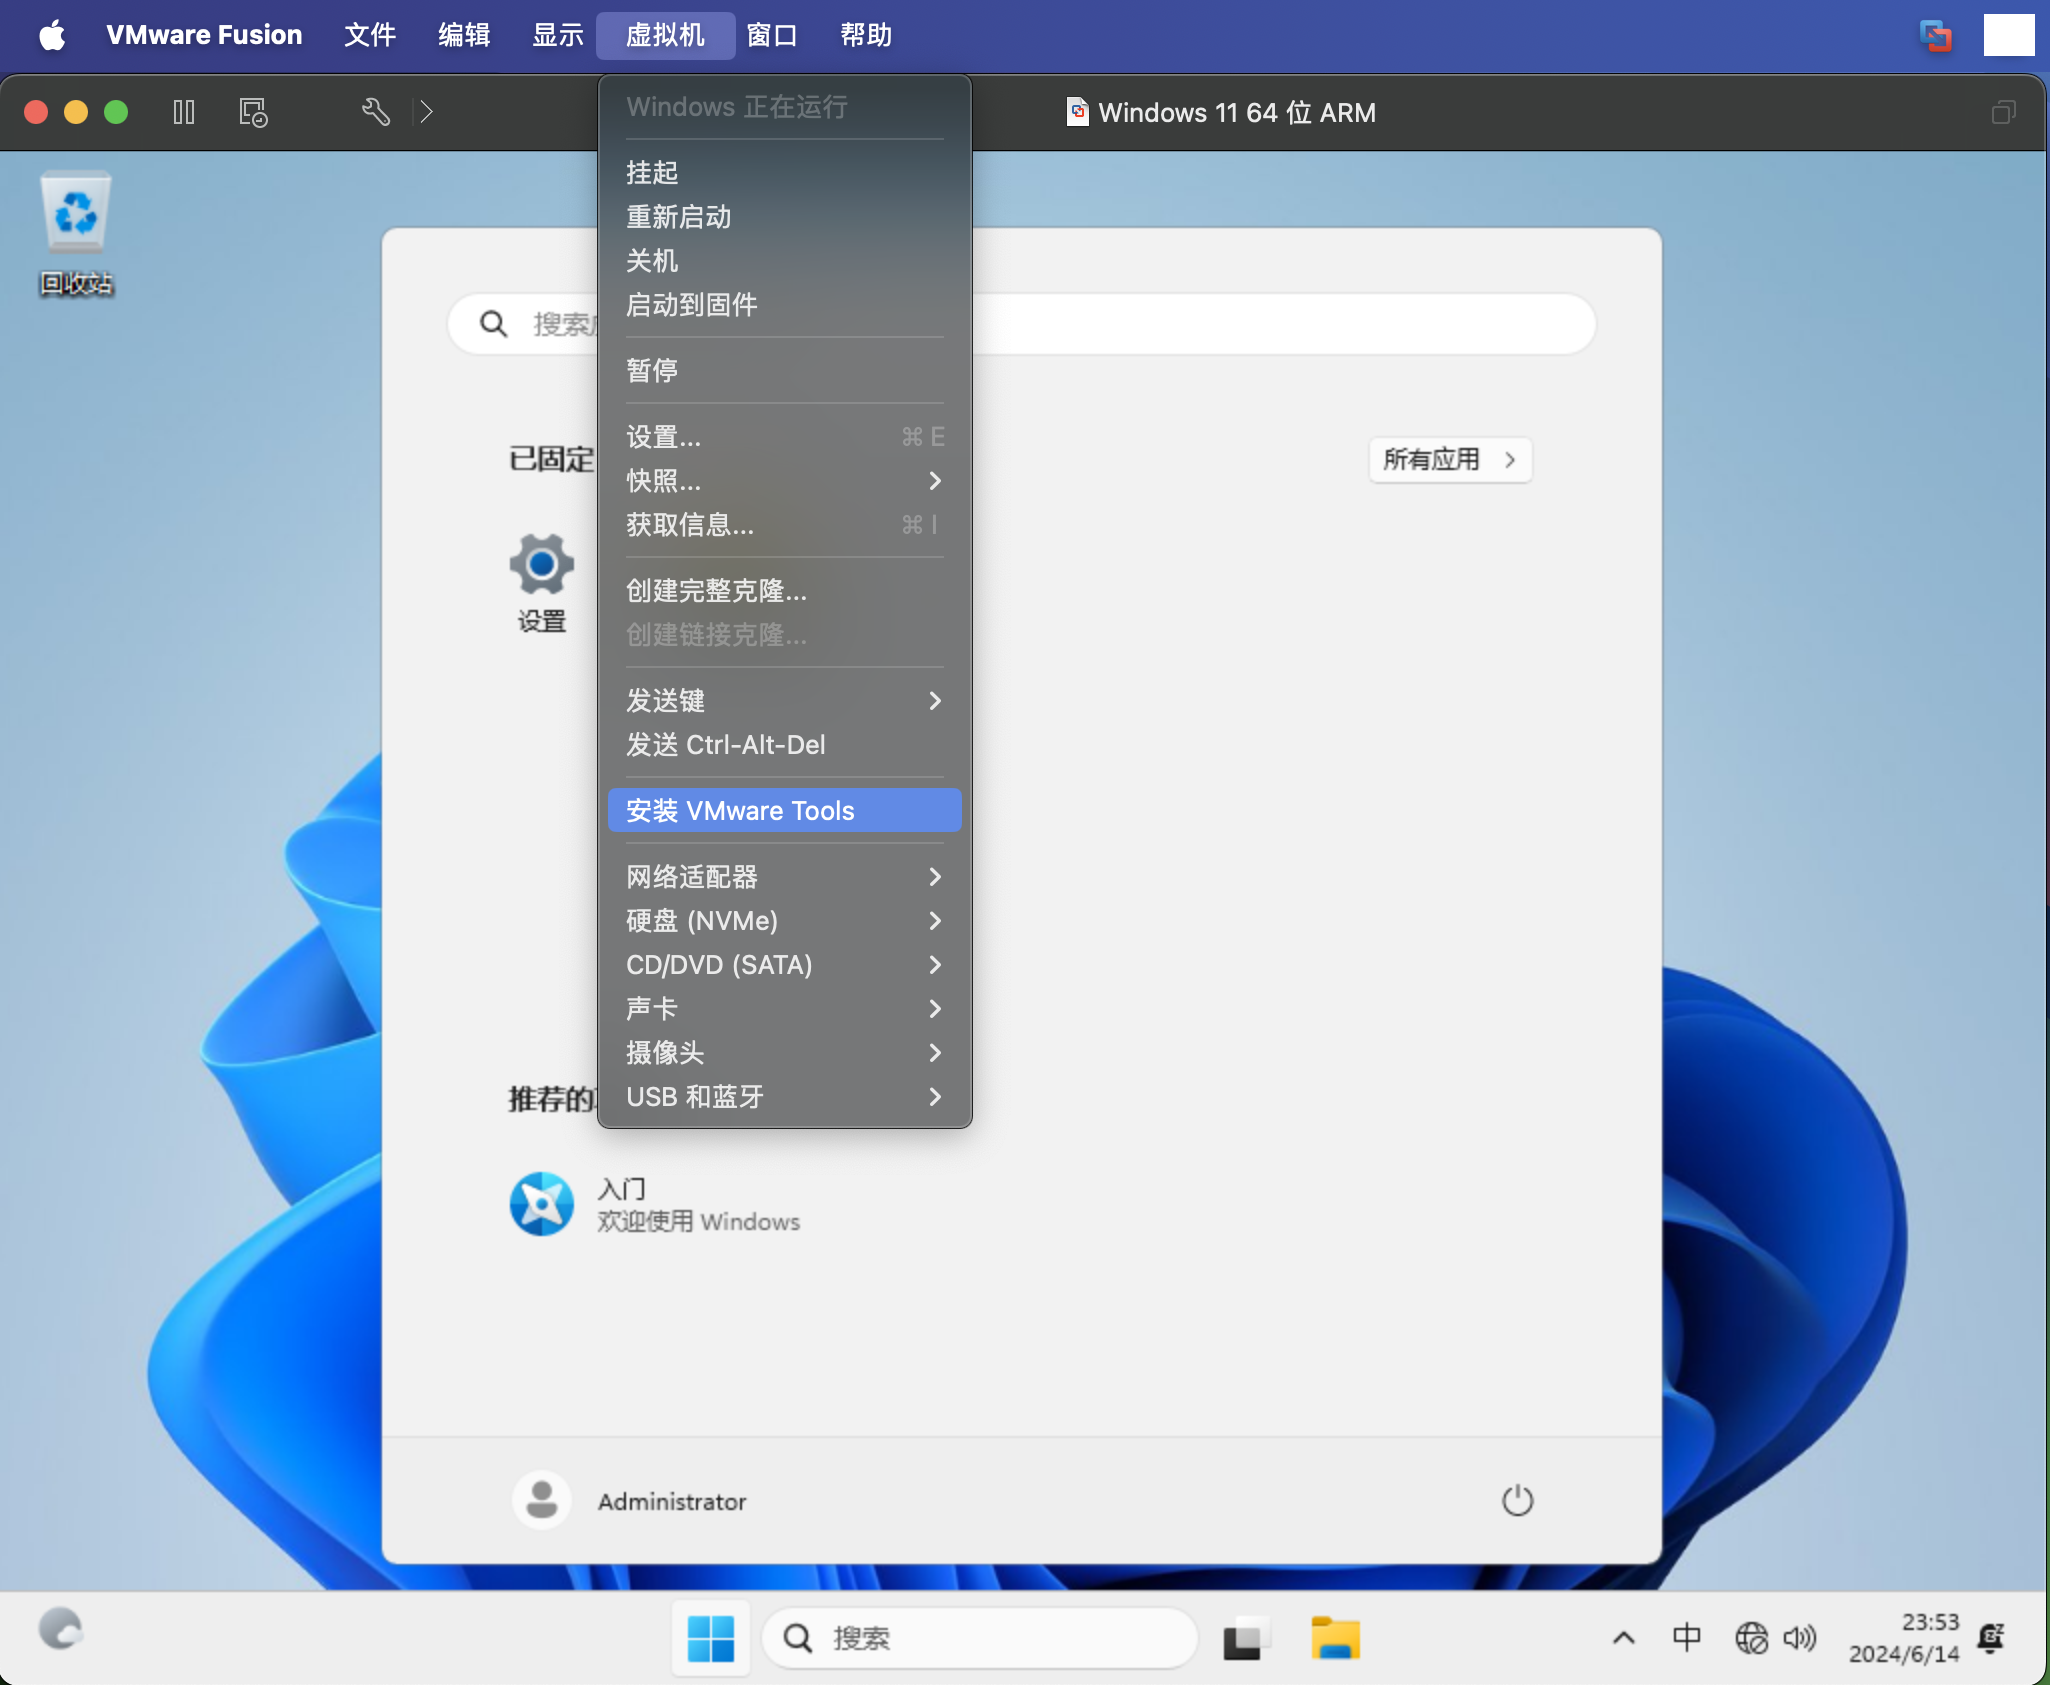Click the widgets icon on the taskbar's left end
2050x1685 pixels.
pyautogui.click(x=61, y=1629)
